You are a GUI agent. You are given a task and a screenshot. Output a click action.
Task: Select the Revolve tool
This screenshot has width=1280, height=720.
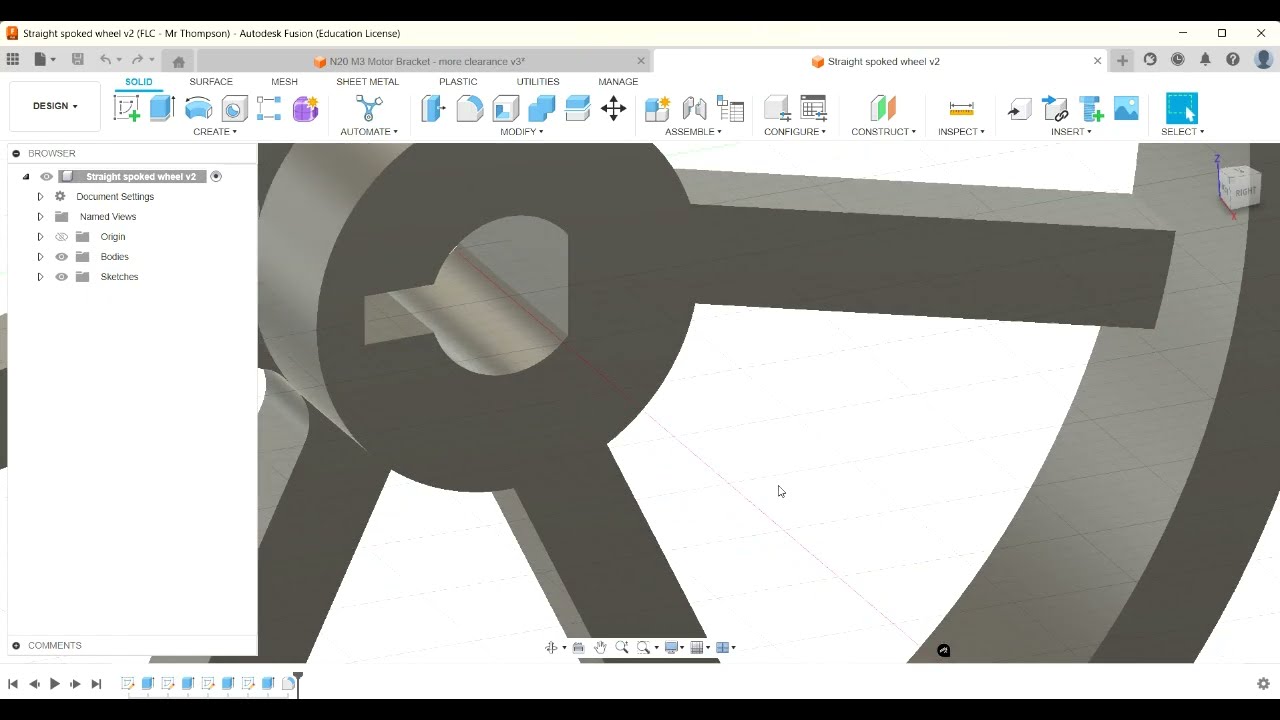[198, 108]
